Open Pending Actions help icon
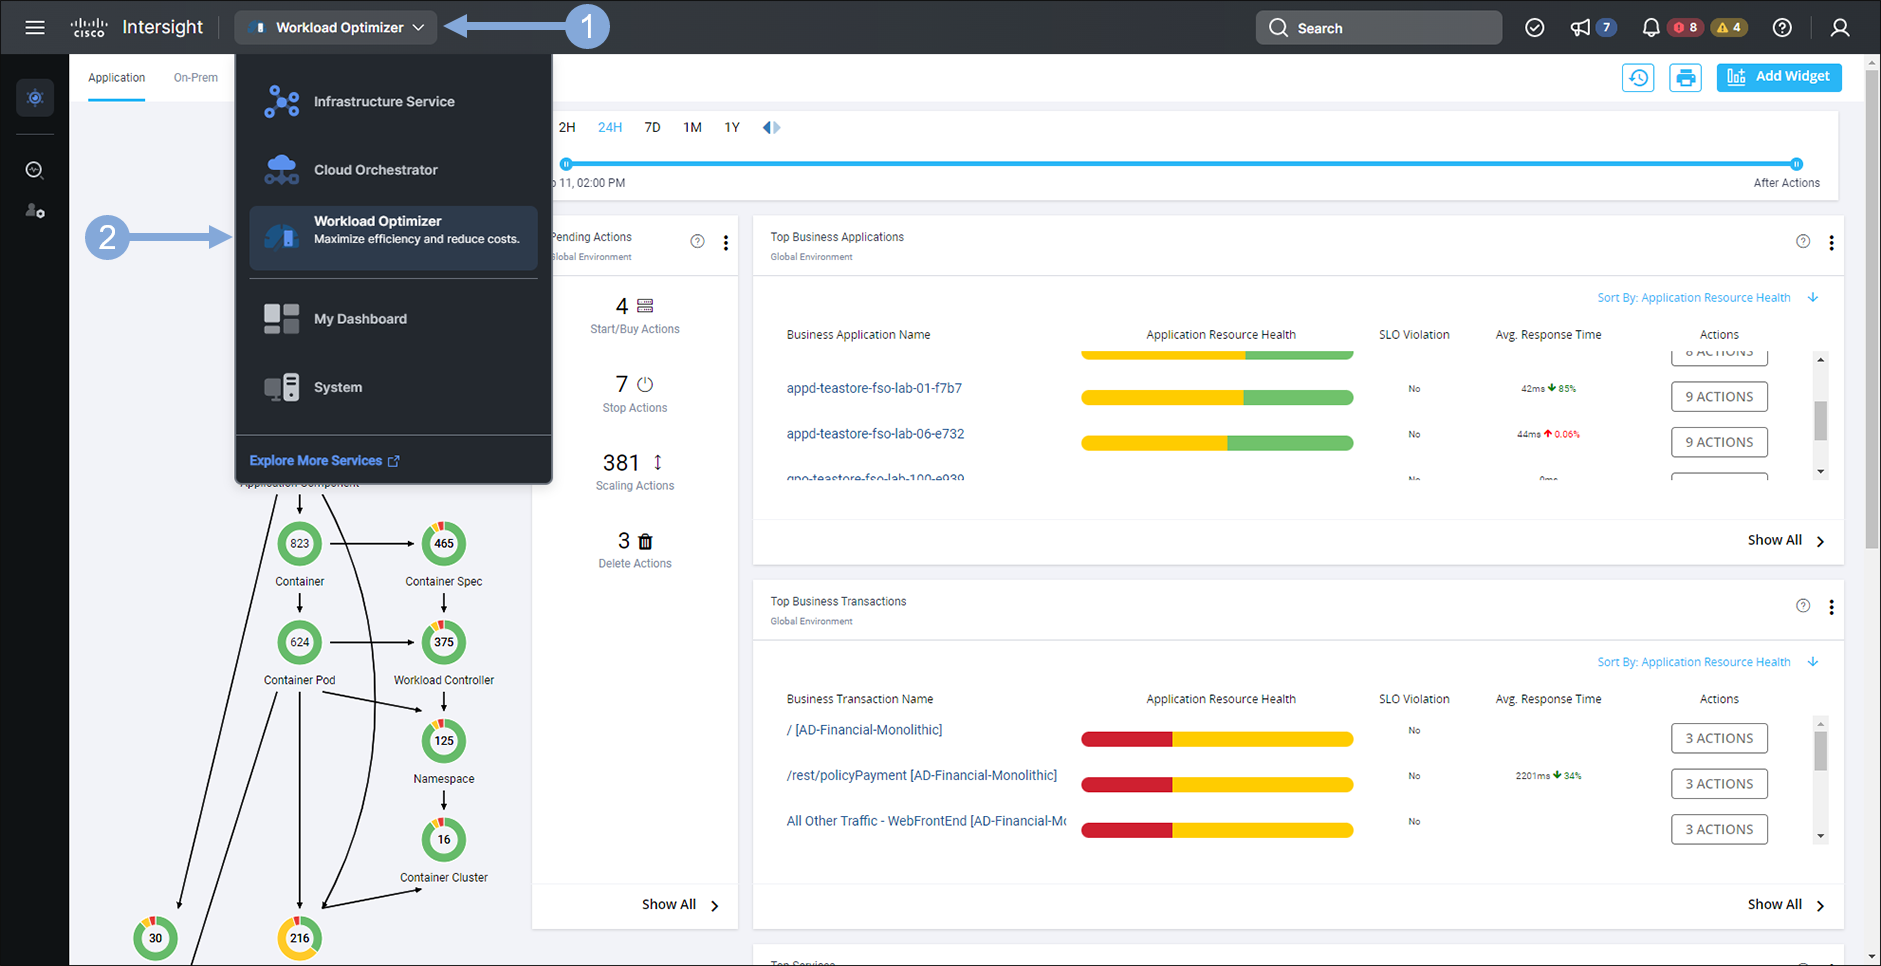The height and width of the screenshot is (966, 1881). pyautogui.click(x=697, y=241)
